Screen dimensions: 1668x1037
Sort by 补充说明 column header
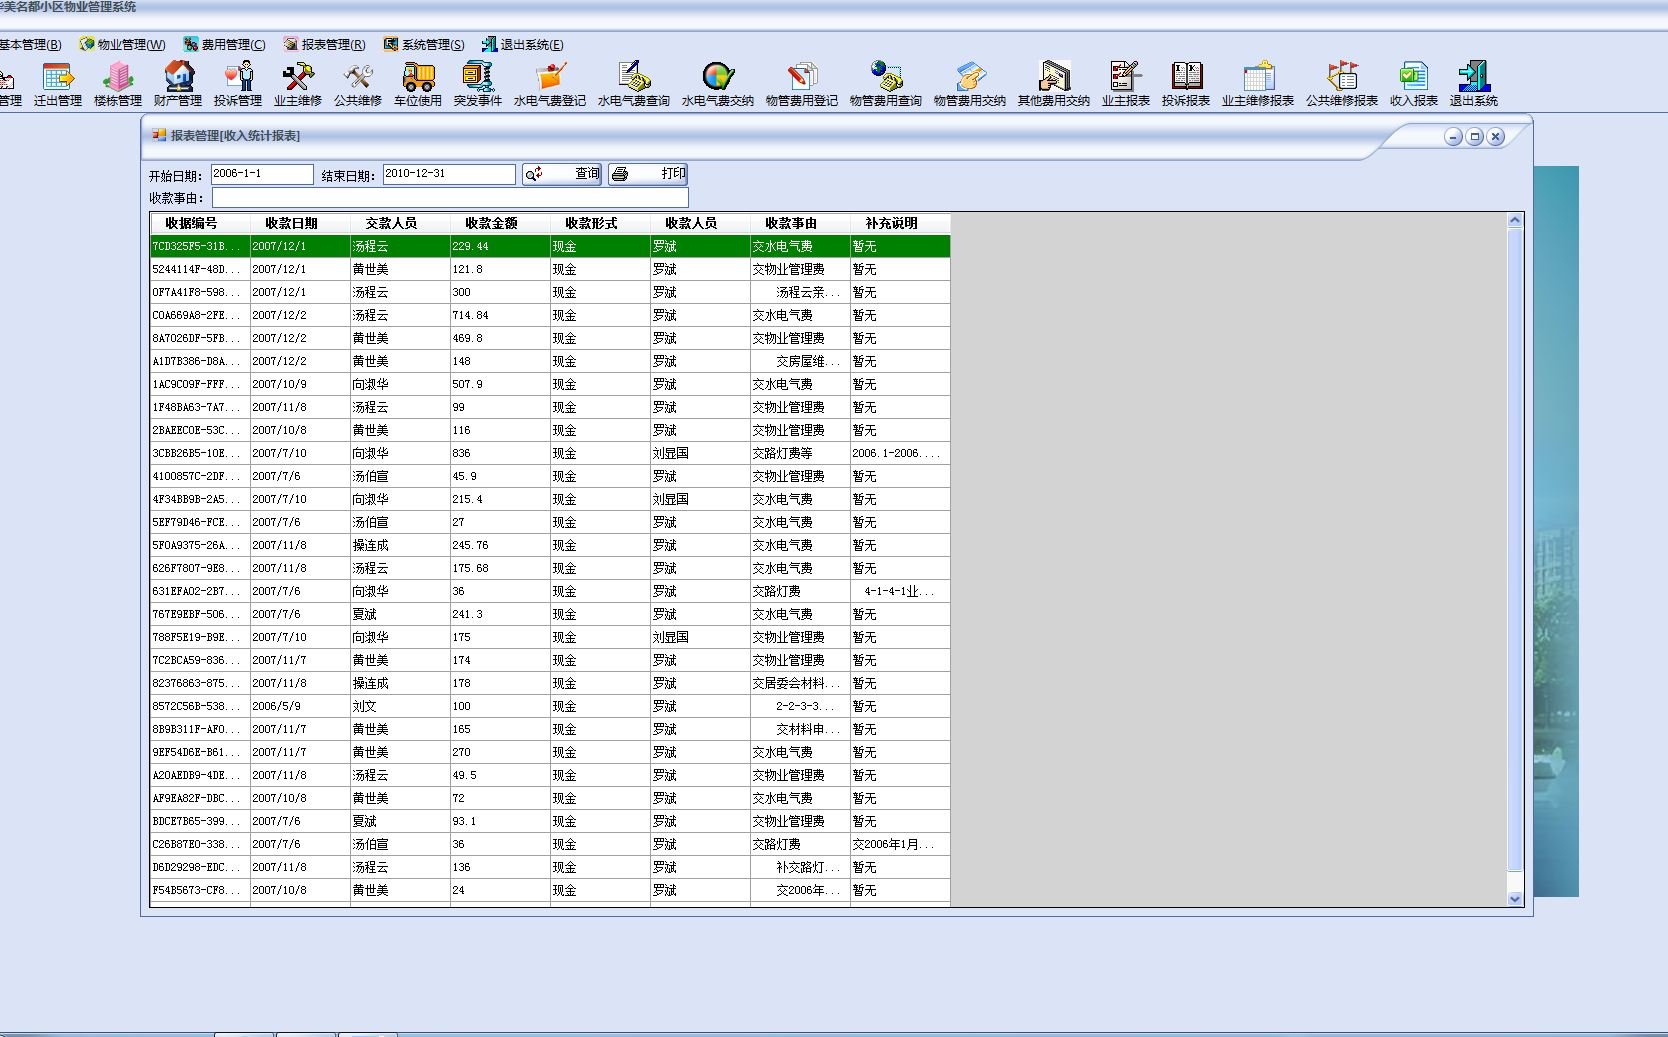click(x=900, y=223)
